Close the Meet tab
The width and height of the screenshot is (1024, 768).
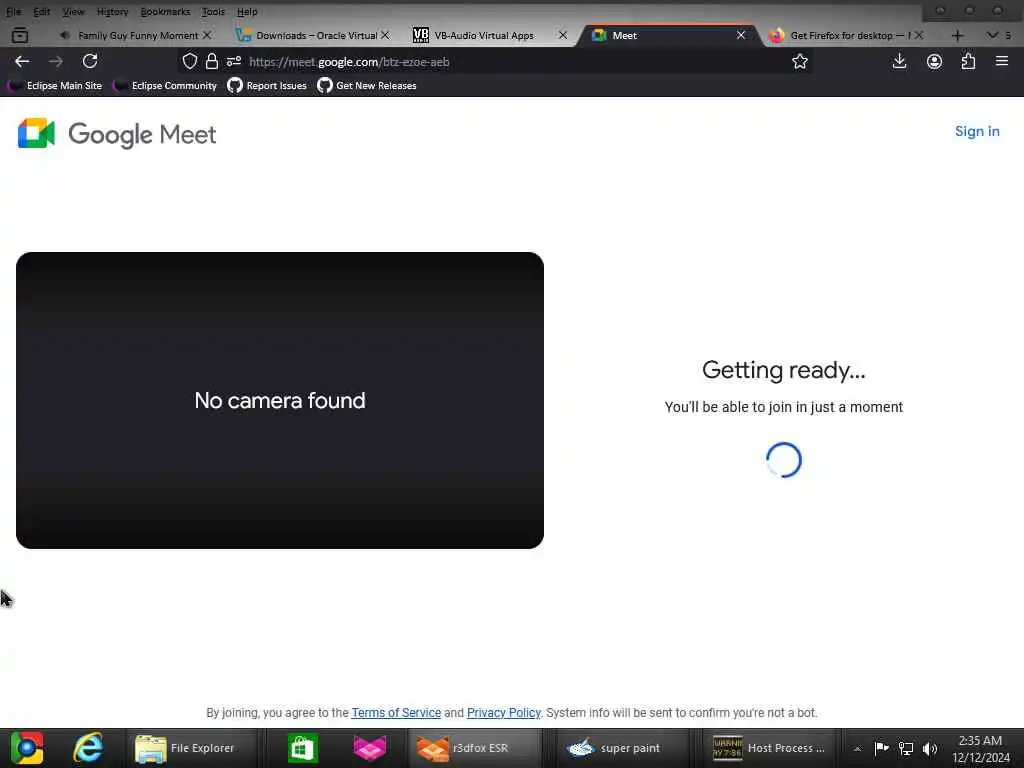pos(741,35)
